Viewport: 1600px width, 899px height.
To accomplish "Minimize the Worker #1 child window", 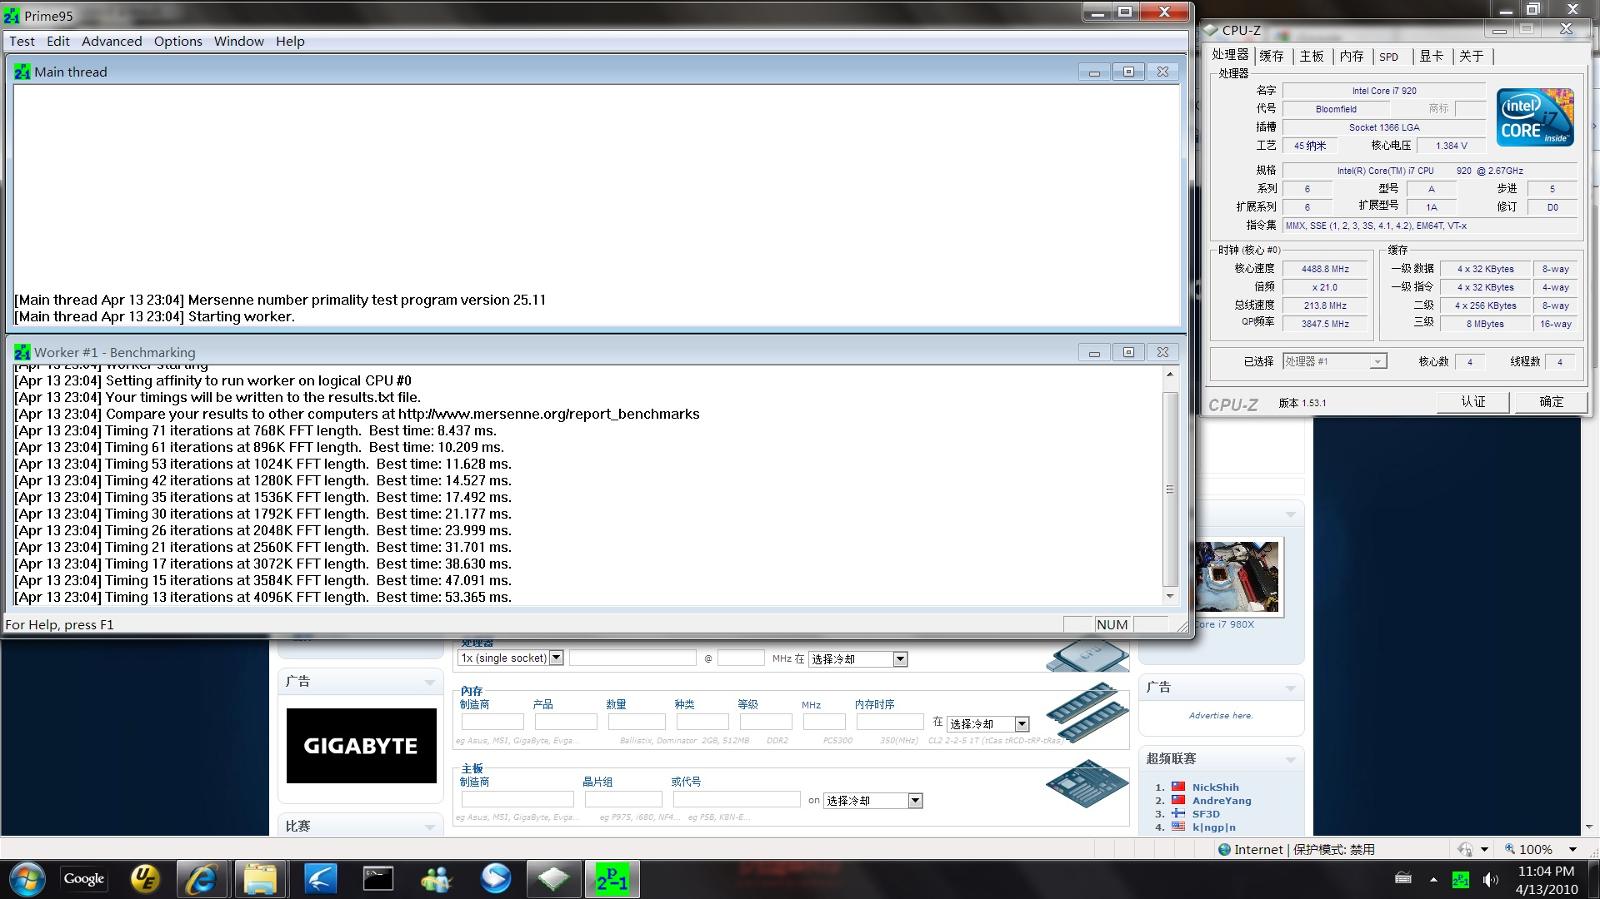I will [1094, 352].
